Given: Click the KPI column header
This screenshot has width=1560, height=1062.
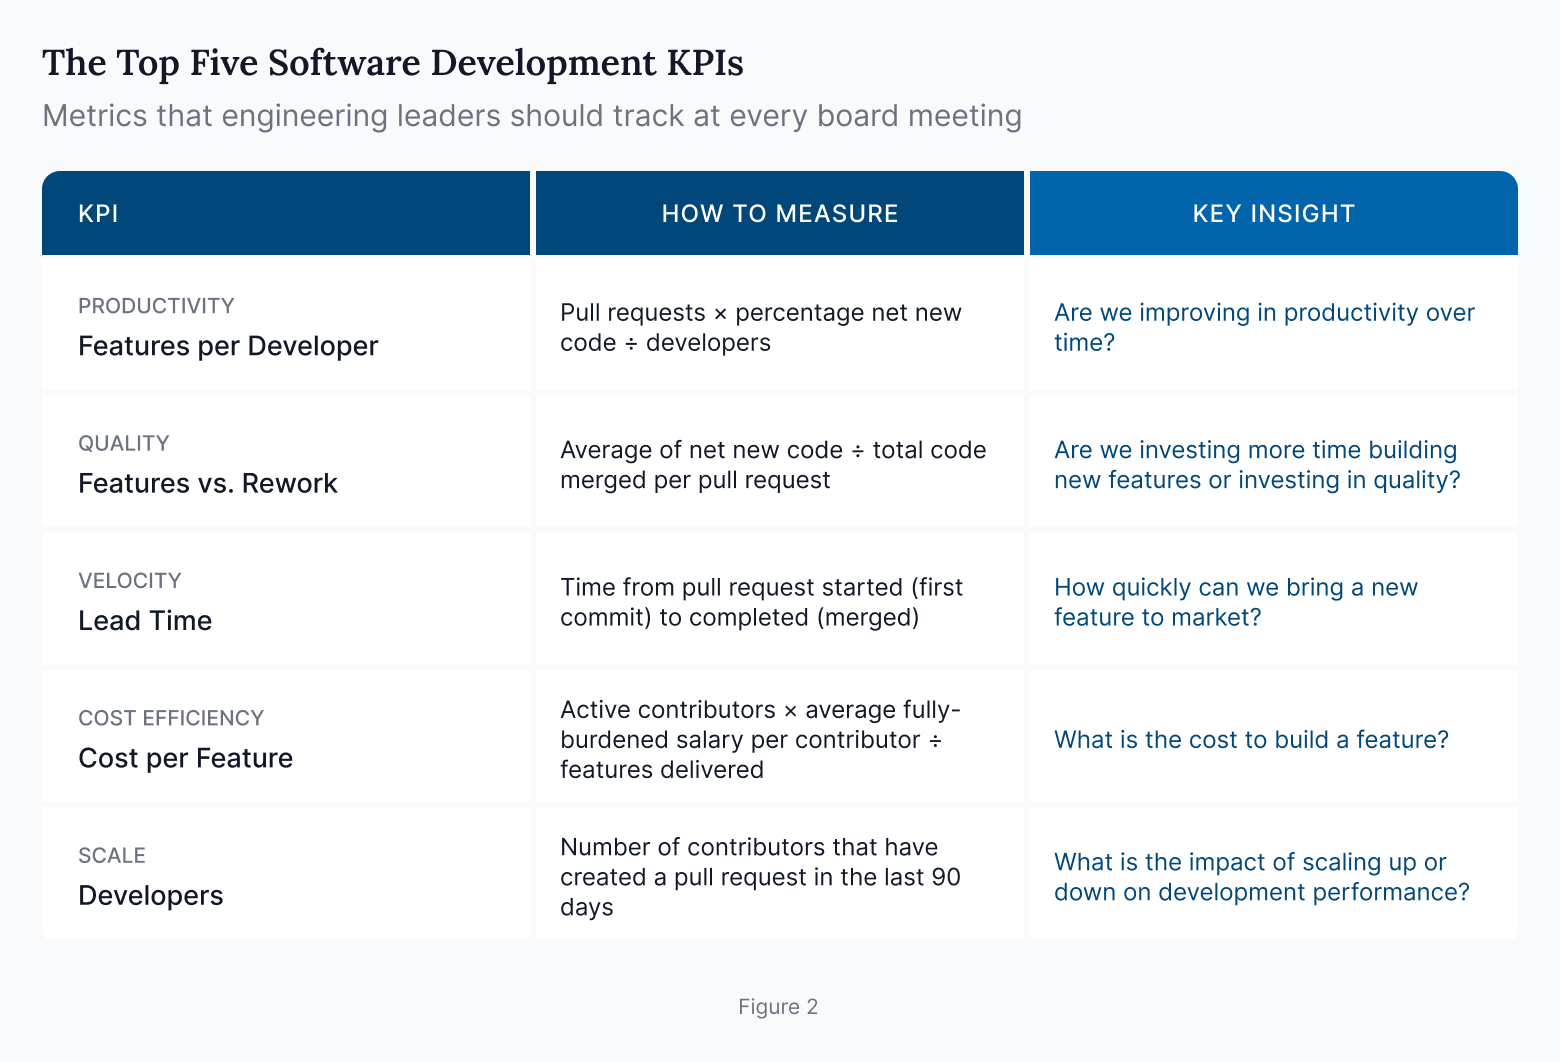Looking at the screenshot, I should [98, 213].
